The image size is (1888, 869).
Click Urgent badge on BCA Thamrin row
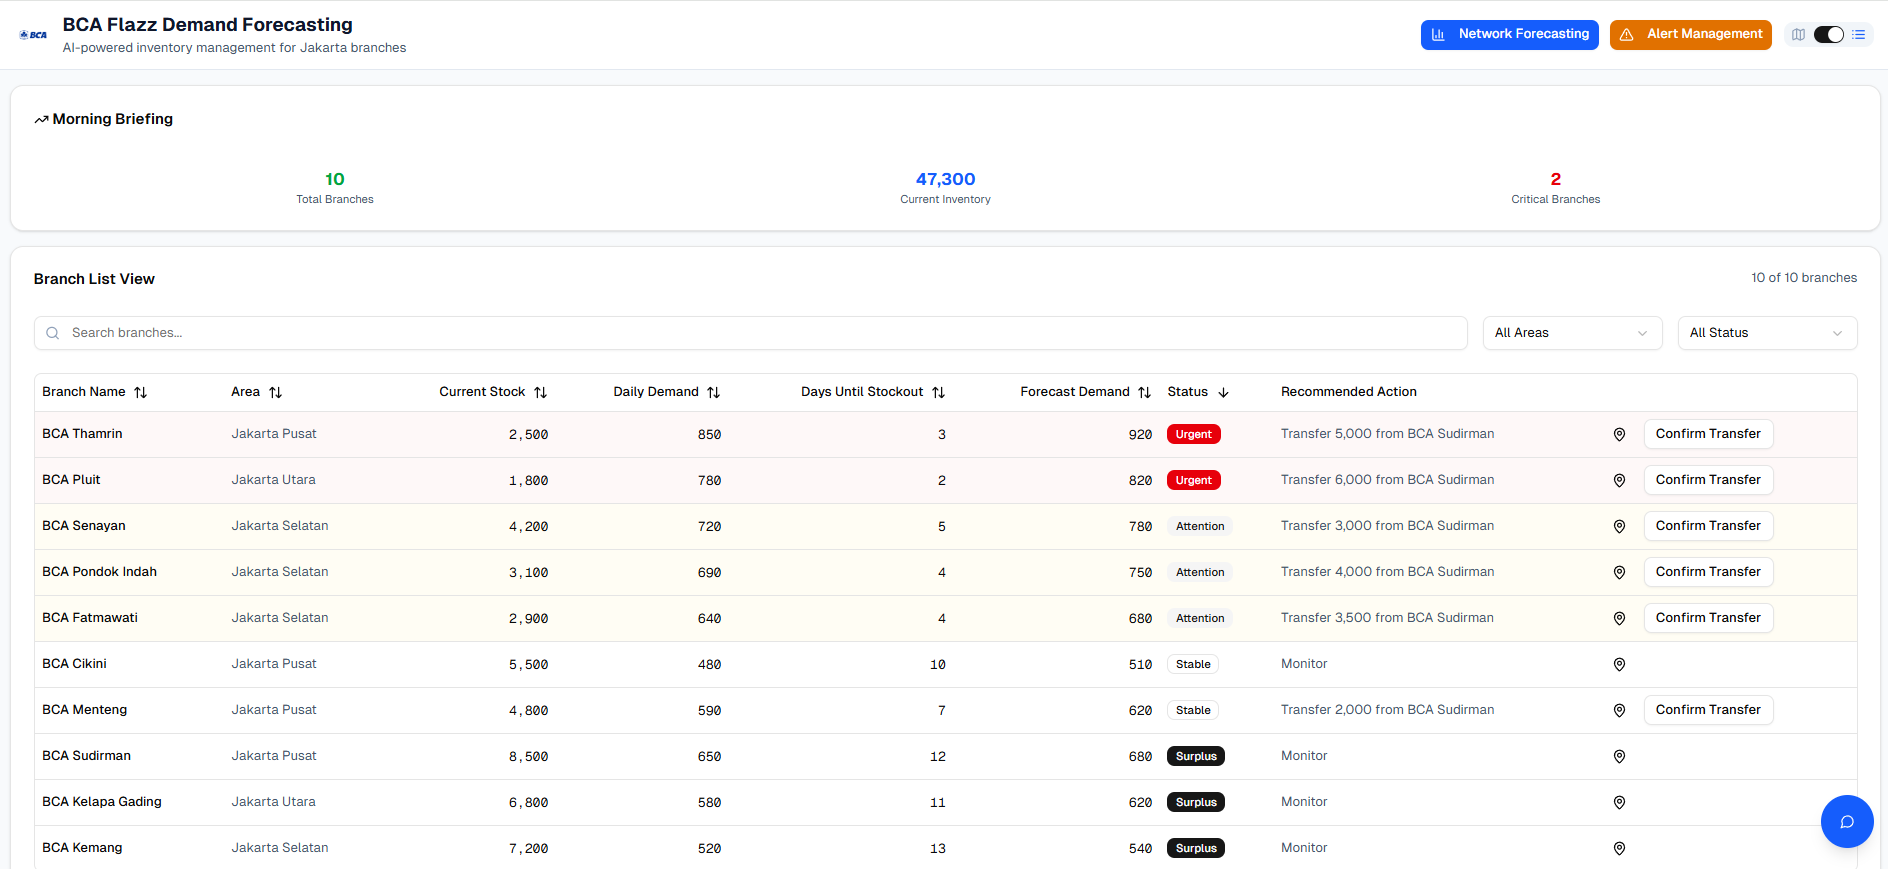click(x=1193, y=434)
